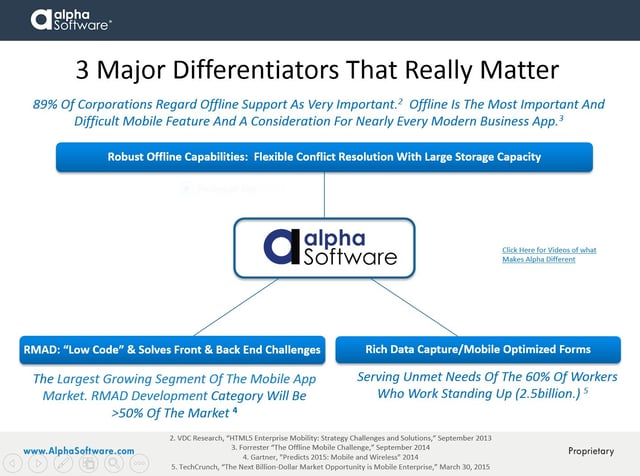The image size is (640, 476).
Task: Click the center Alpha Software logo box
Action: [324, 248]
